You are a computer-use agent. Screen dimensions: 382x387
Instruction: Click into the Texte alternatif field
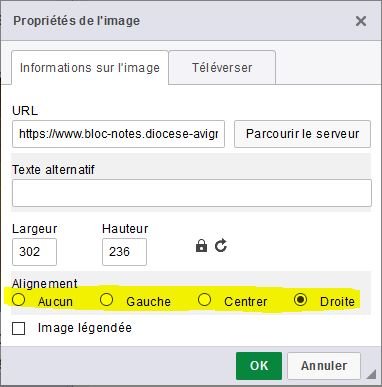[x=192, y=193]
